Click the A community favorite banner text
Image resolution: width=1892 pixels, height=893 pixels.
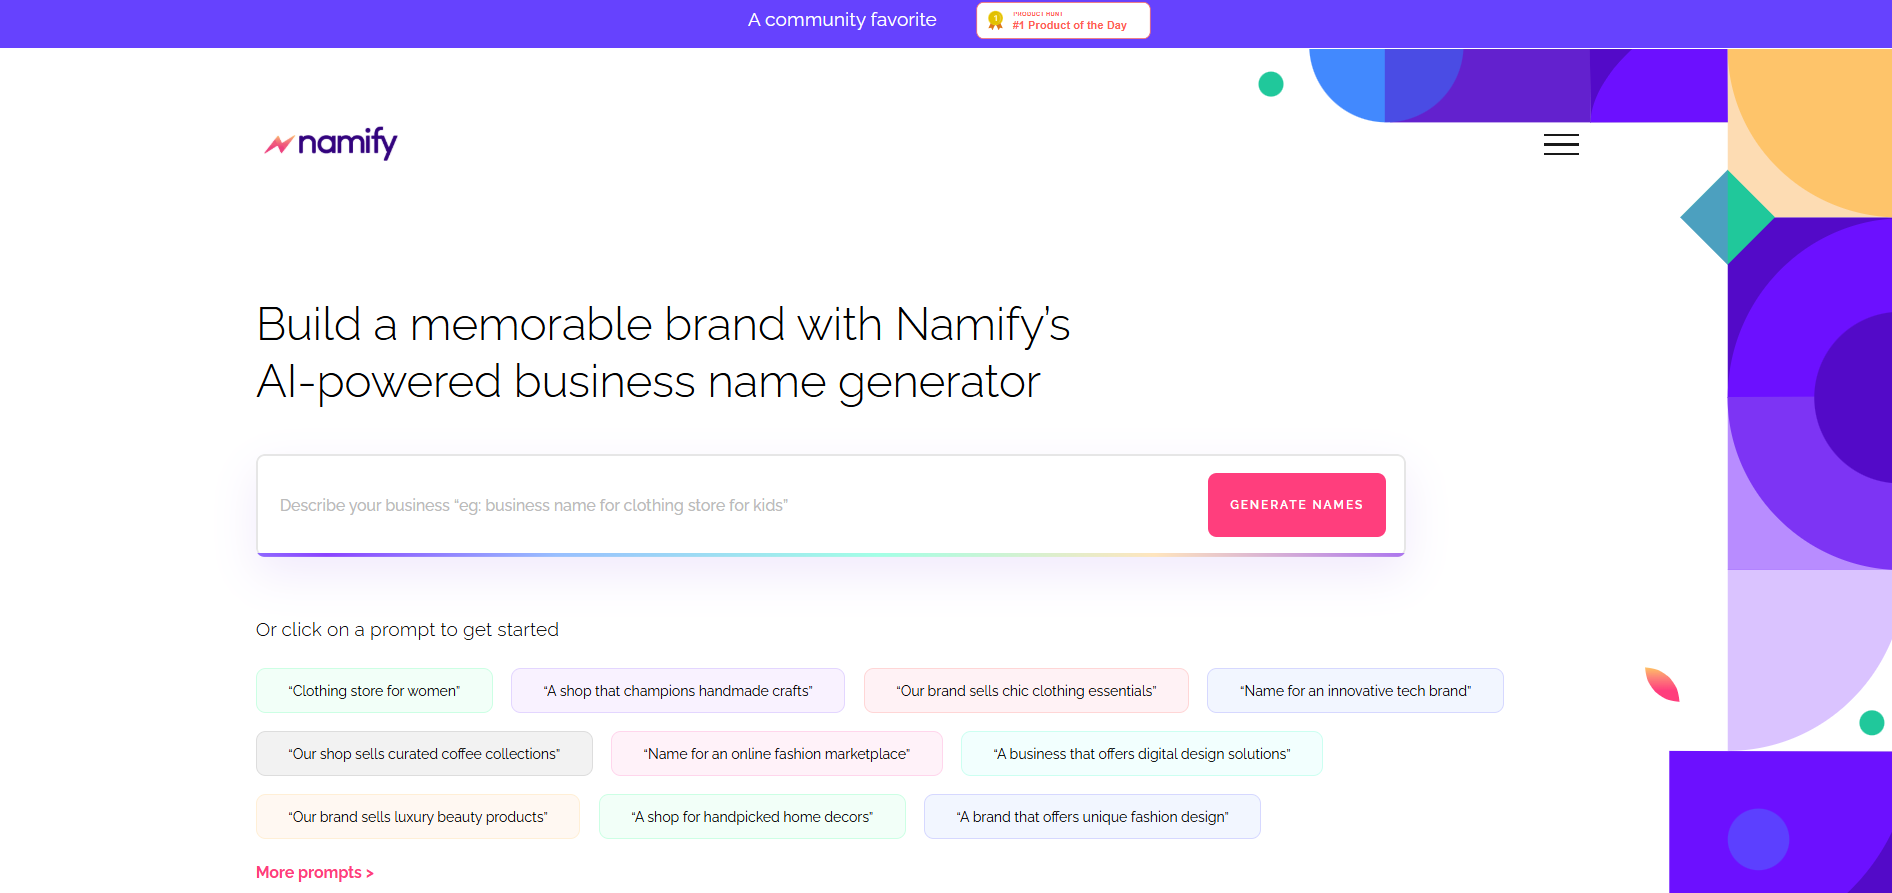point(842,20)
